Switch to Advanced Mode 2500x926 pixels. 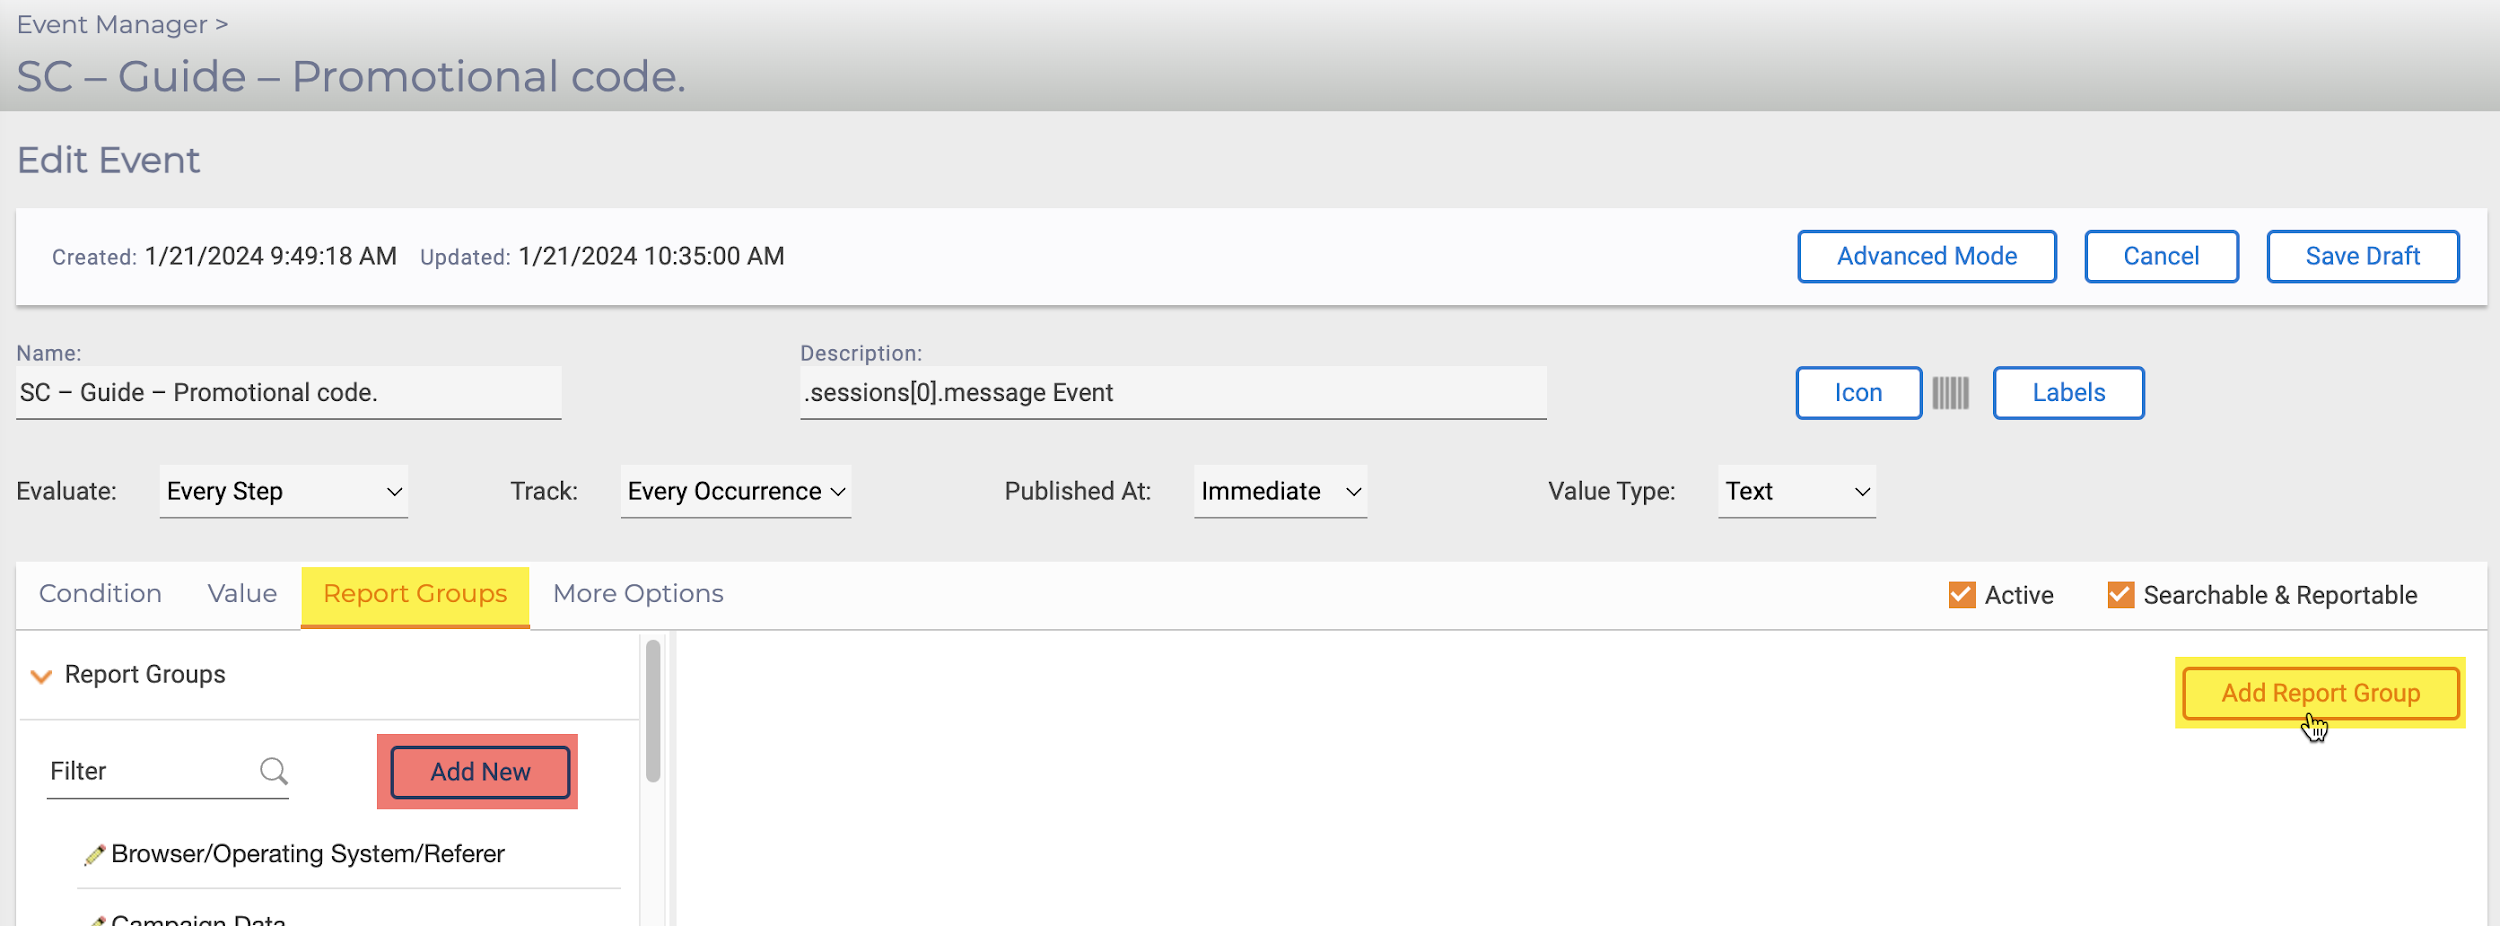click(1926, 257)
